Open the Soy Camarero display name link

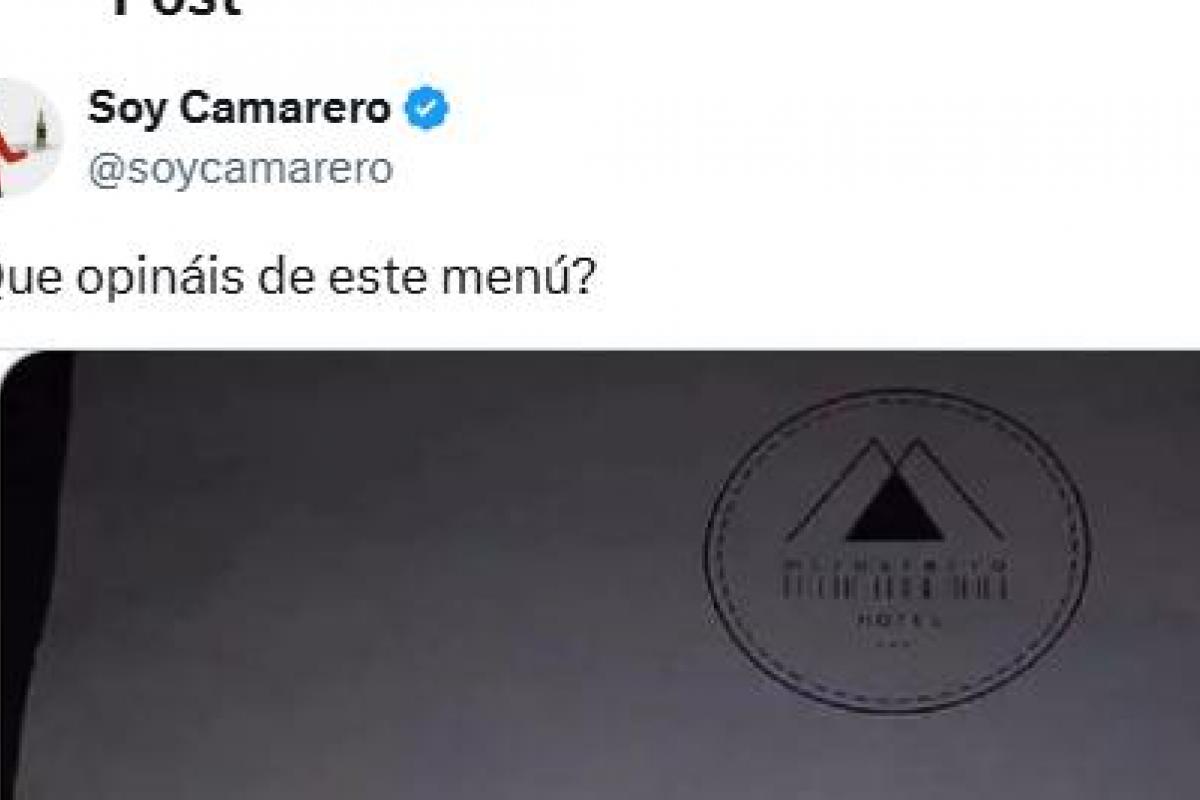tap(239, 109)
